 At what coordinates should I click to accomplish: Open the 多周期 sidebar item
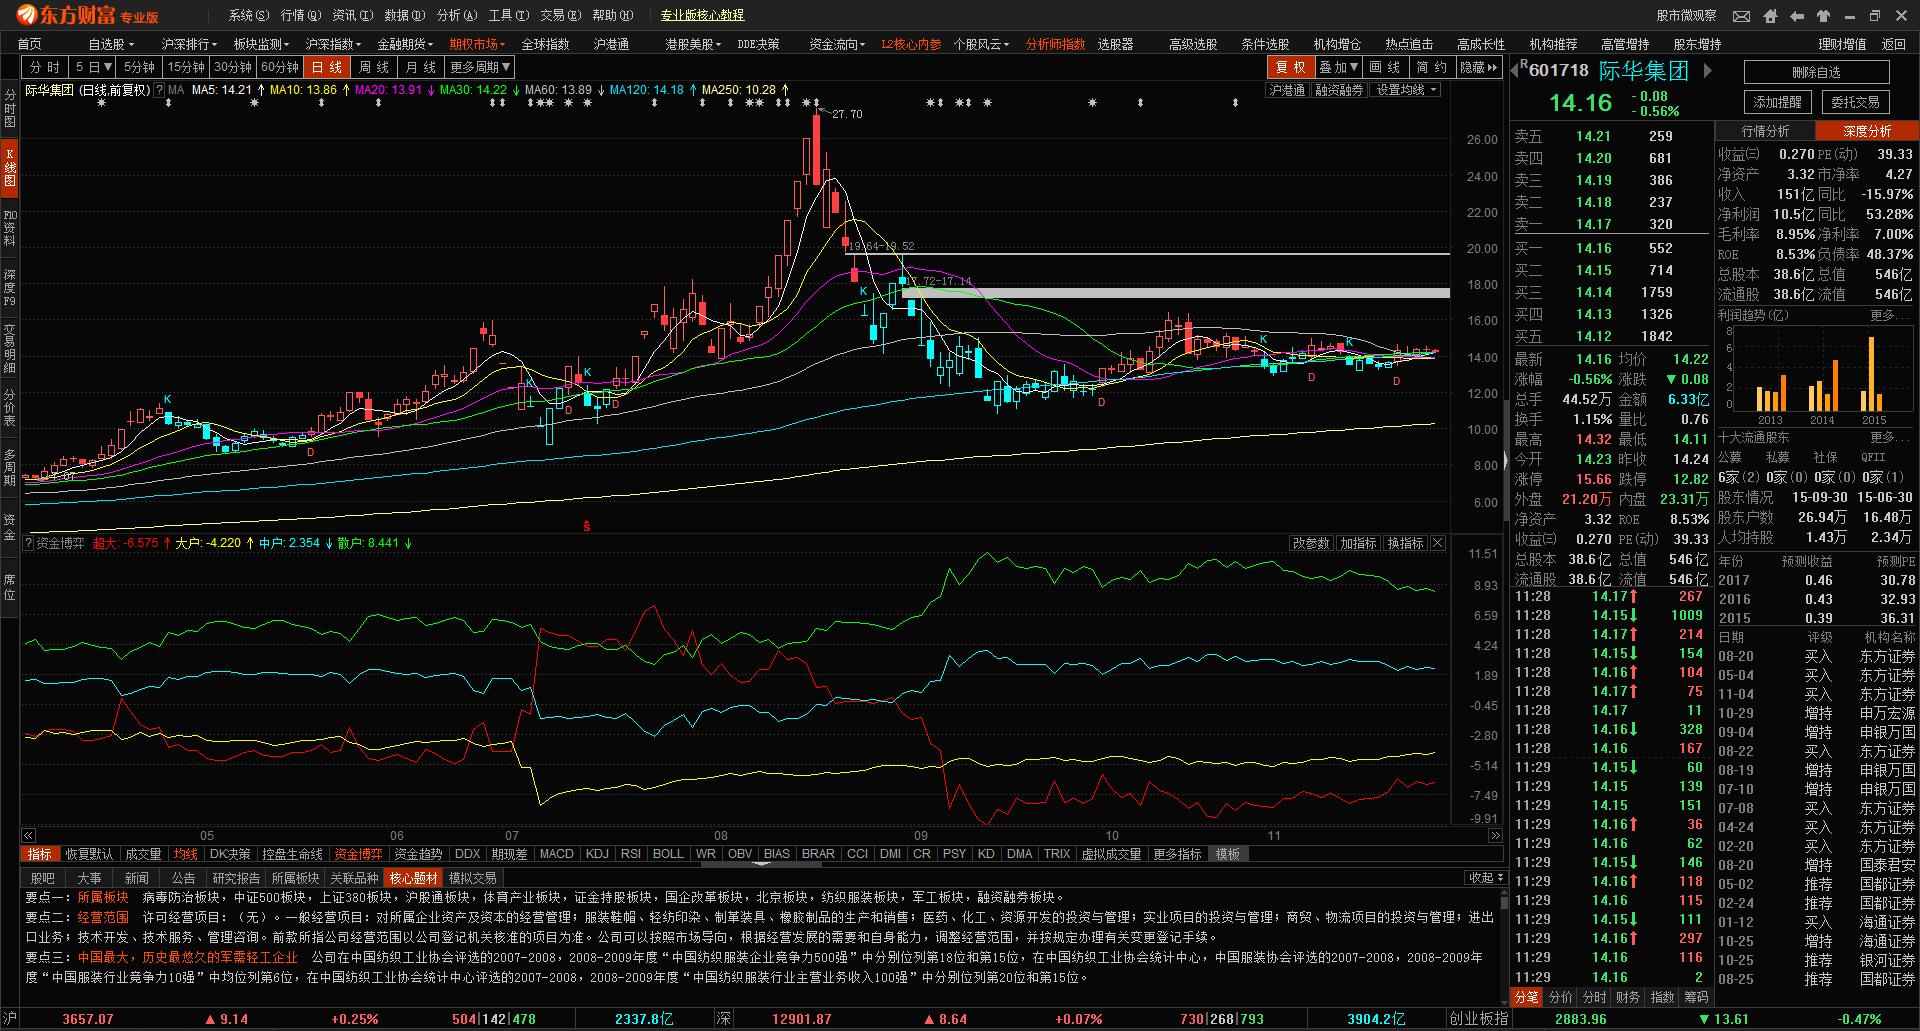[10, 467]
